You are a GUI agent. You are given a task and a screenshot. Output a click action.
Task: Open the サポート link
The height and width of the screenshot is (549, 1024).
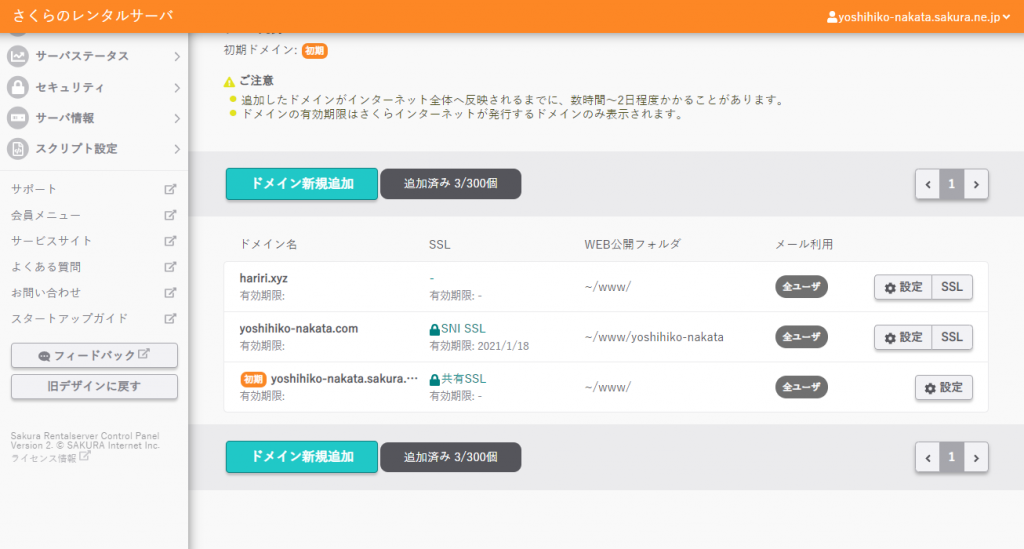pyautogui.click(x=34, y=189)
